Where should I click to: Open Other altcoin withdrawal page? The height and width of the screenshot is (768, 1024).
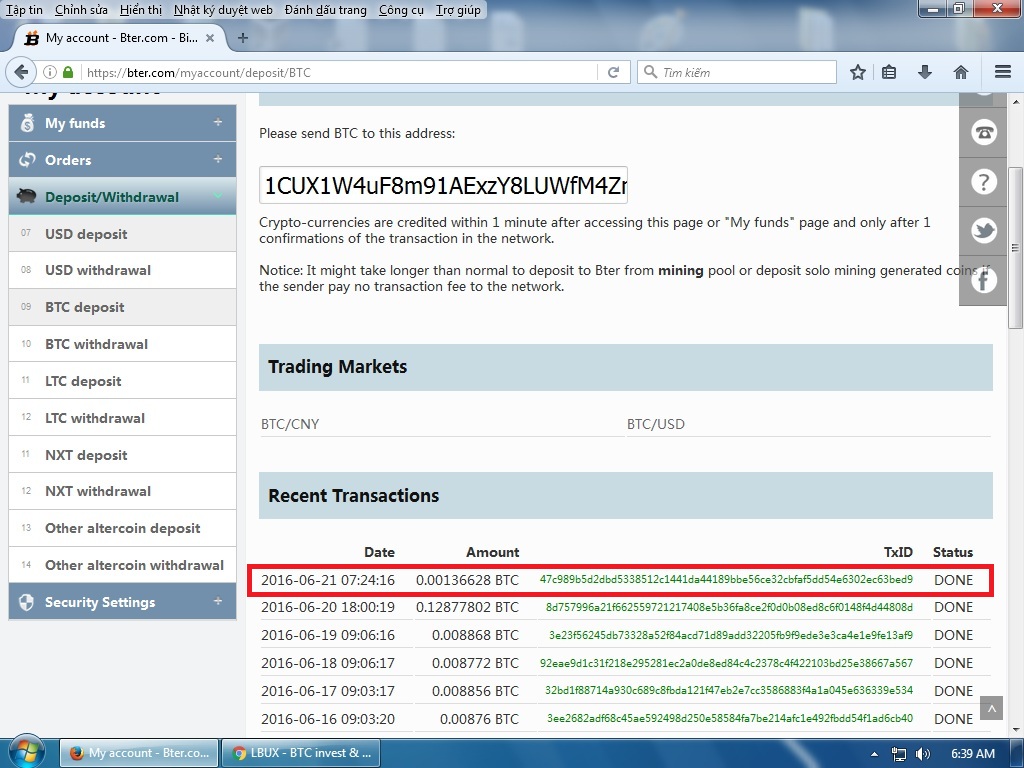pyautogui.click(x=122, y=565)
